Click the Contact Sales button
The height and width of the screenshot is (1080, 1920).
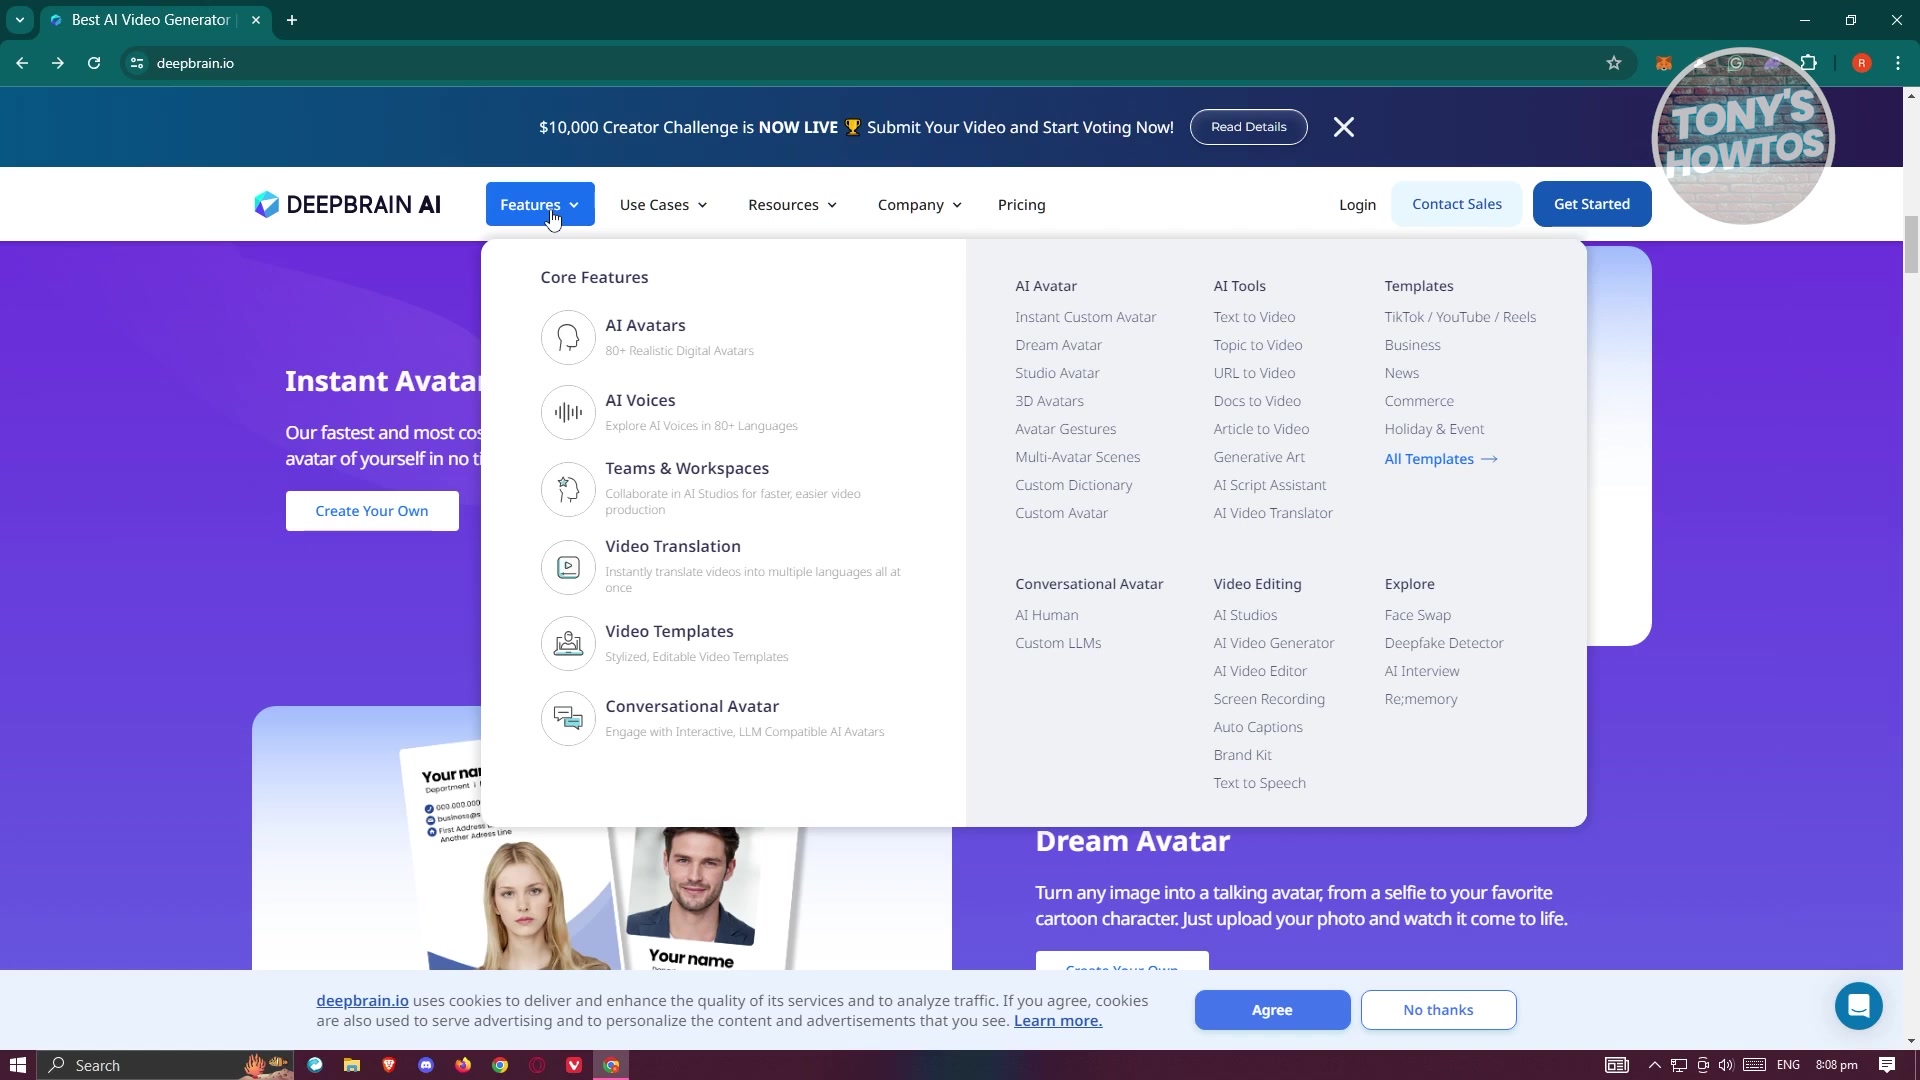[x=1456, y=204]
